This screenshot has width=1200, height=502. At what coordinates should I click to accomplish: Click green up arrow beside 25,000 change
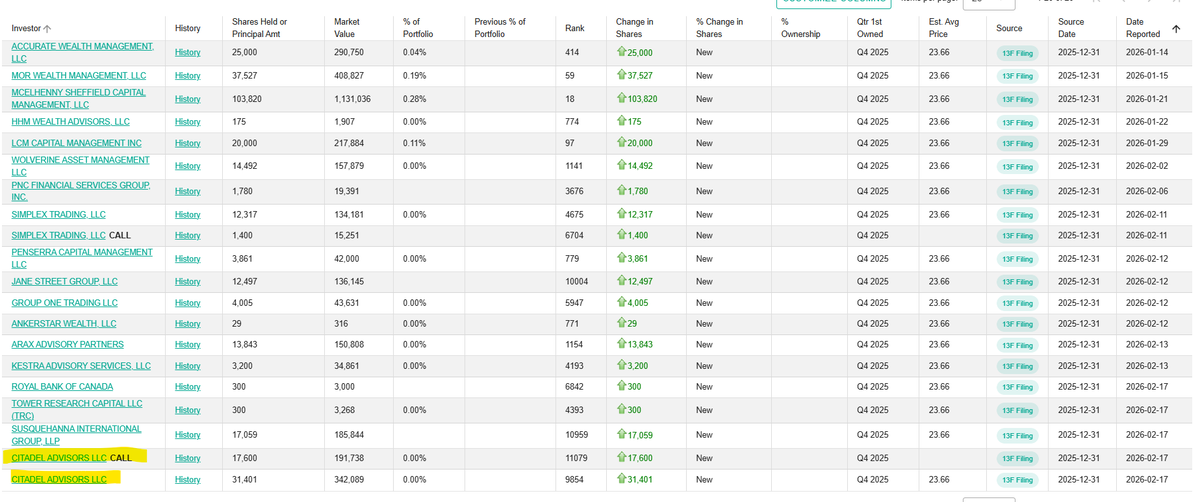point(622,52)
